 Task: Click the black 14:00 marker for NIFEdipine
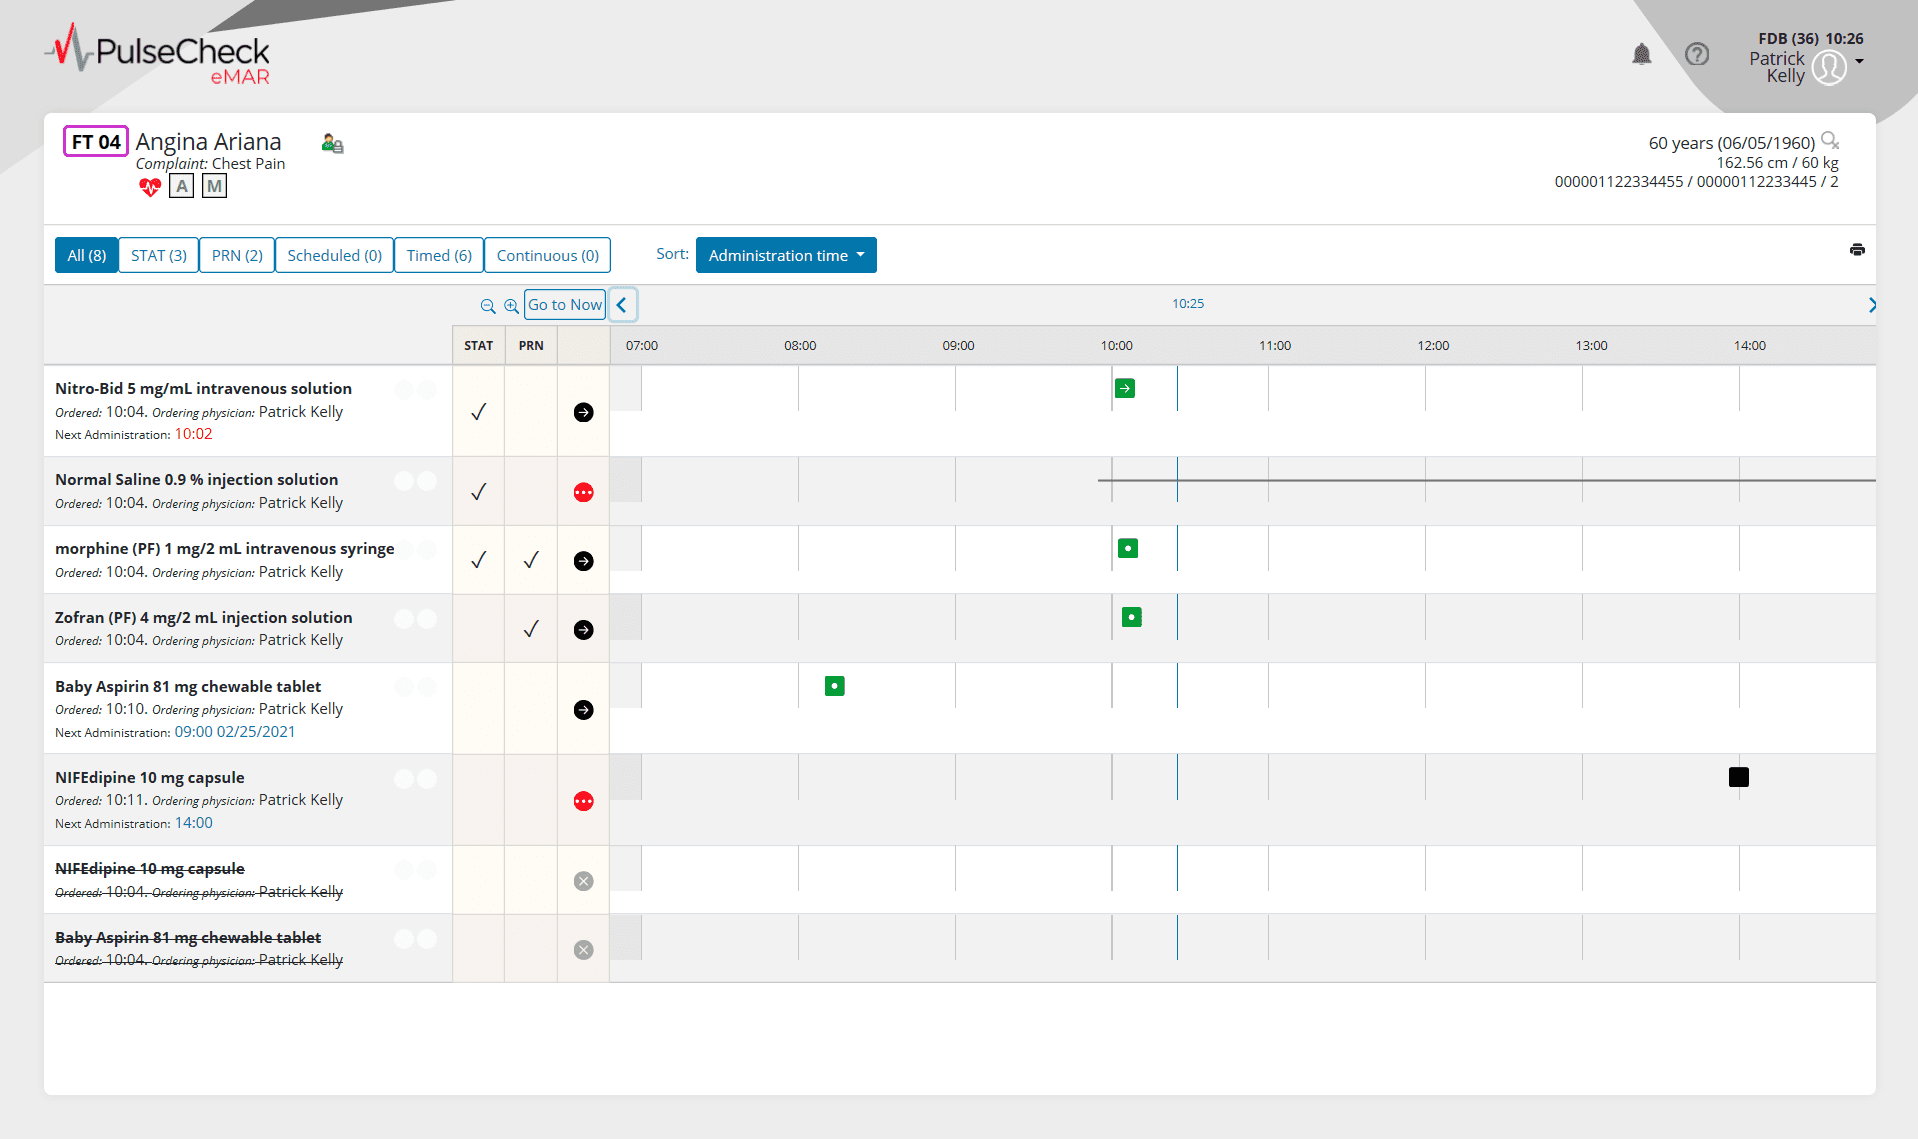click(x=1739, y=776)
